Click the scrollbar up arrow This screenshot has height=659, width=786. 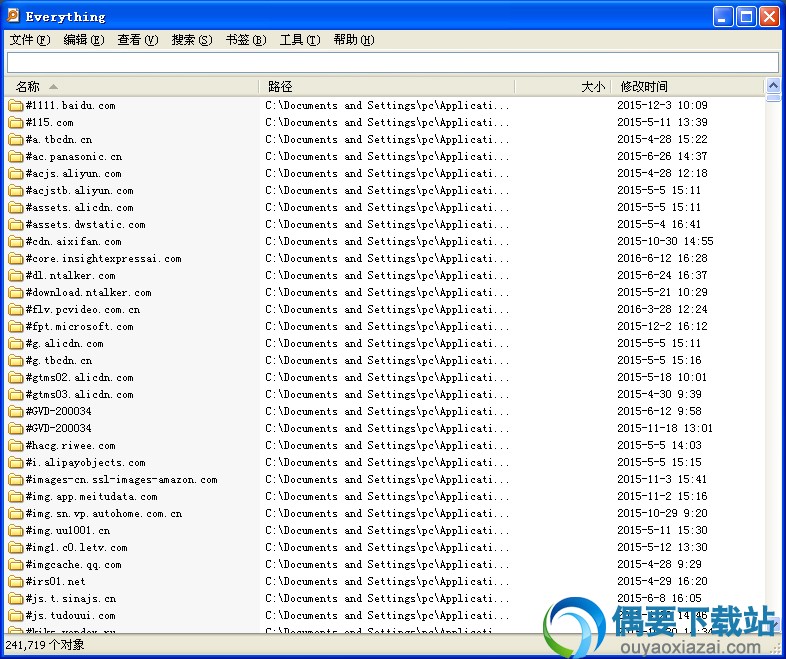point(773,86)
